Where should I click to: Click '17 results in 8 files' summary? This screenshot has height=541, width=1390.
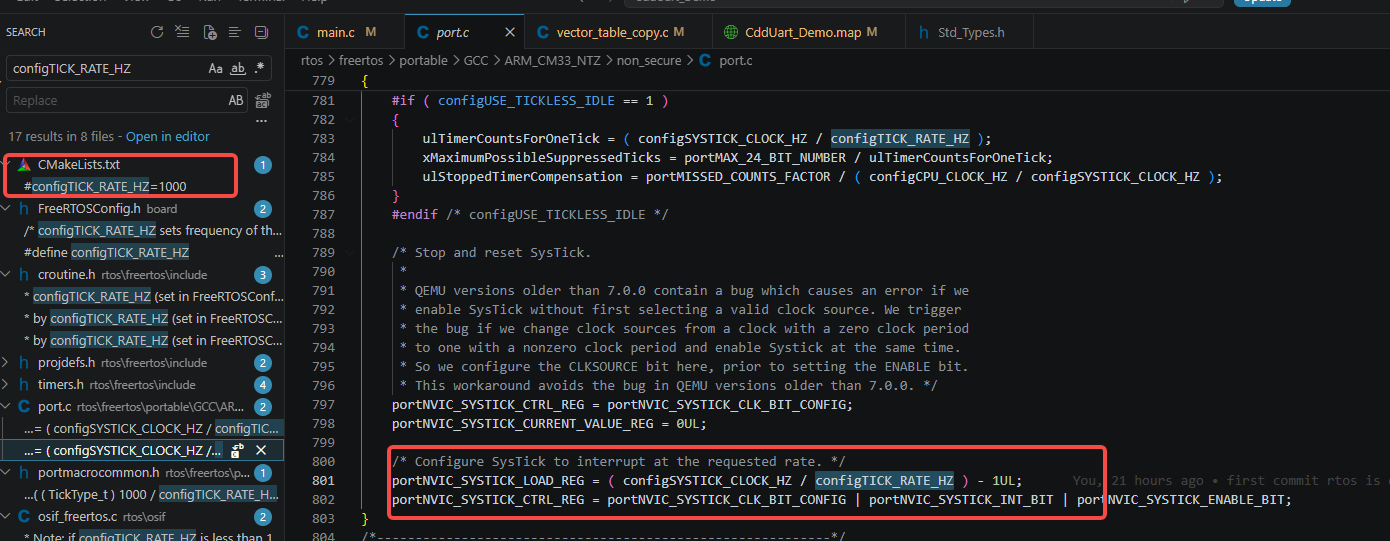(63, 136)
